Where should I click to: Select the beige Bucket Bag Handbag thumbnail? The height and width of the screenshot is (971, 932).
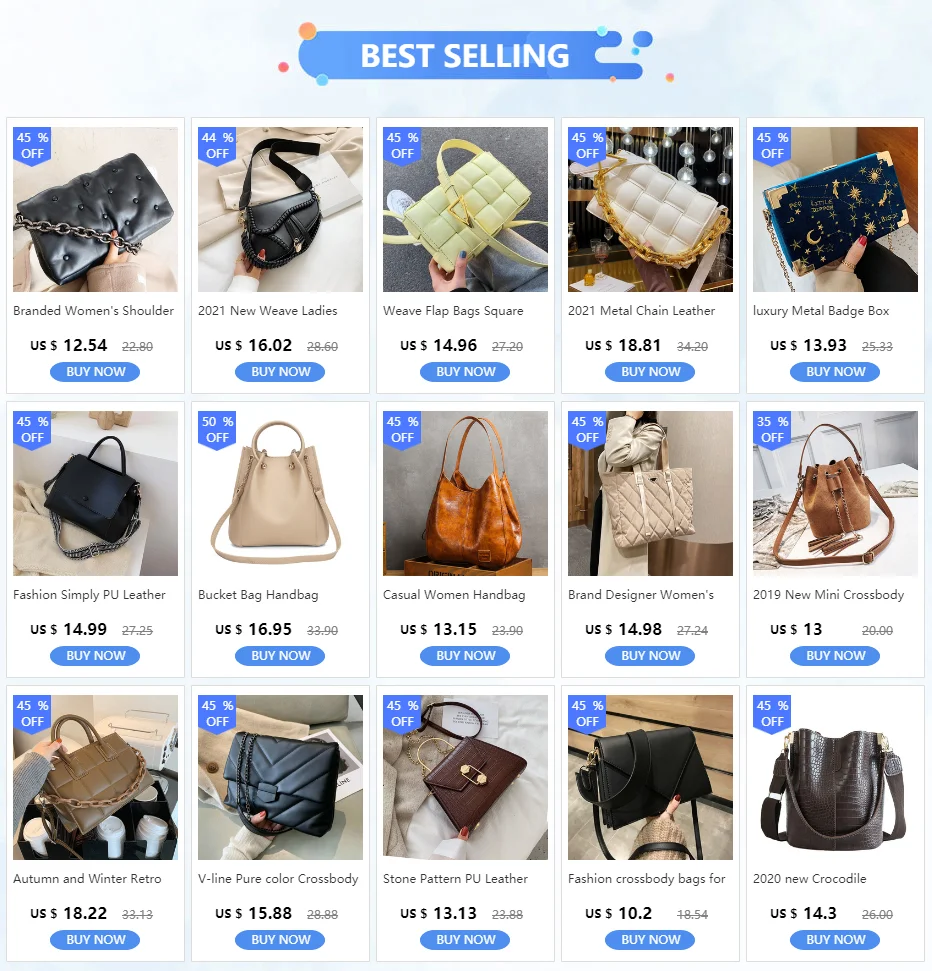click(280, 494)
